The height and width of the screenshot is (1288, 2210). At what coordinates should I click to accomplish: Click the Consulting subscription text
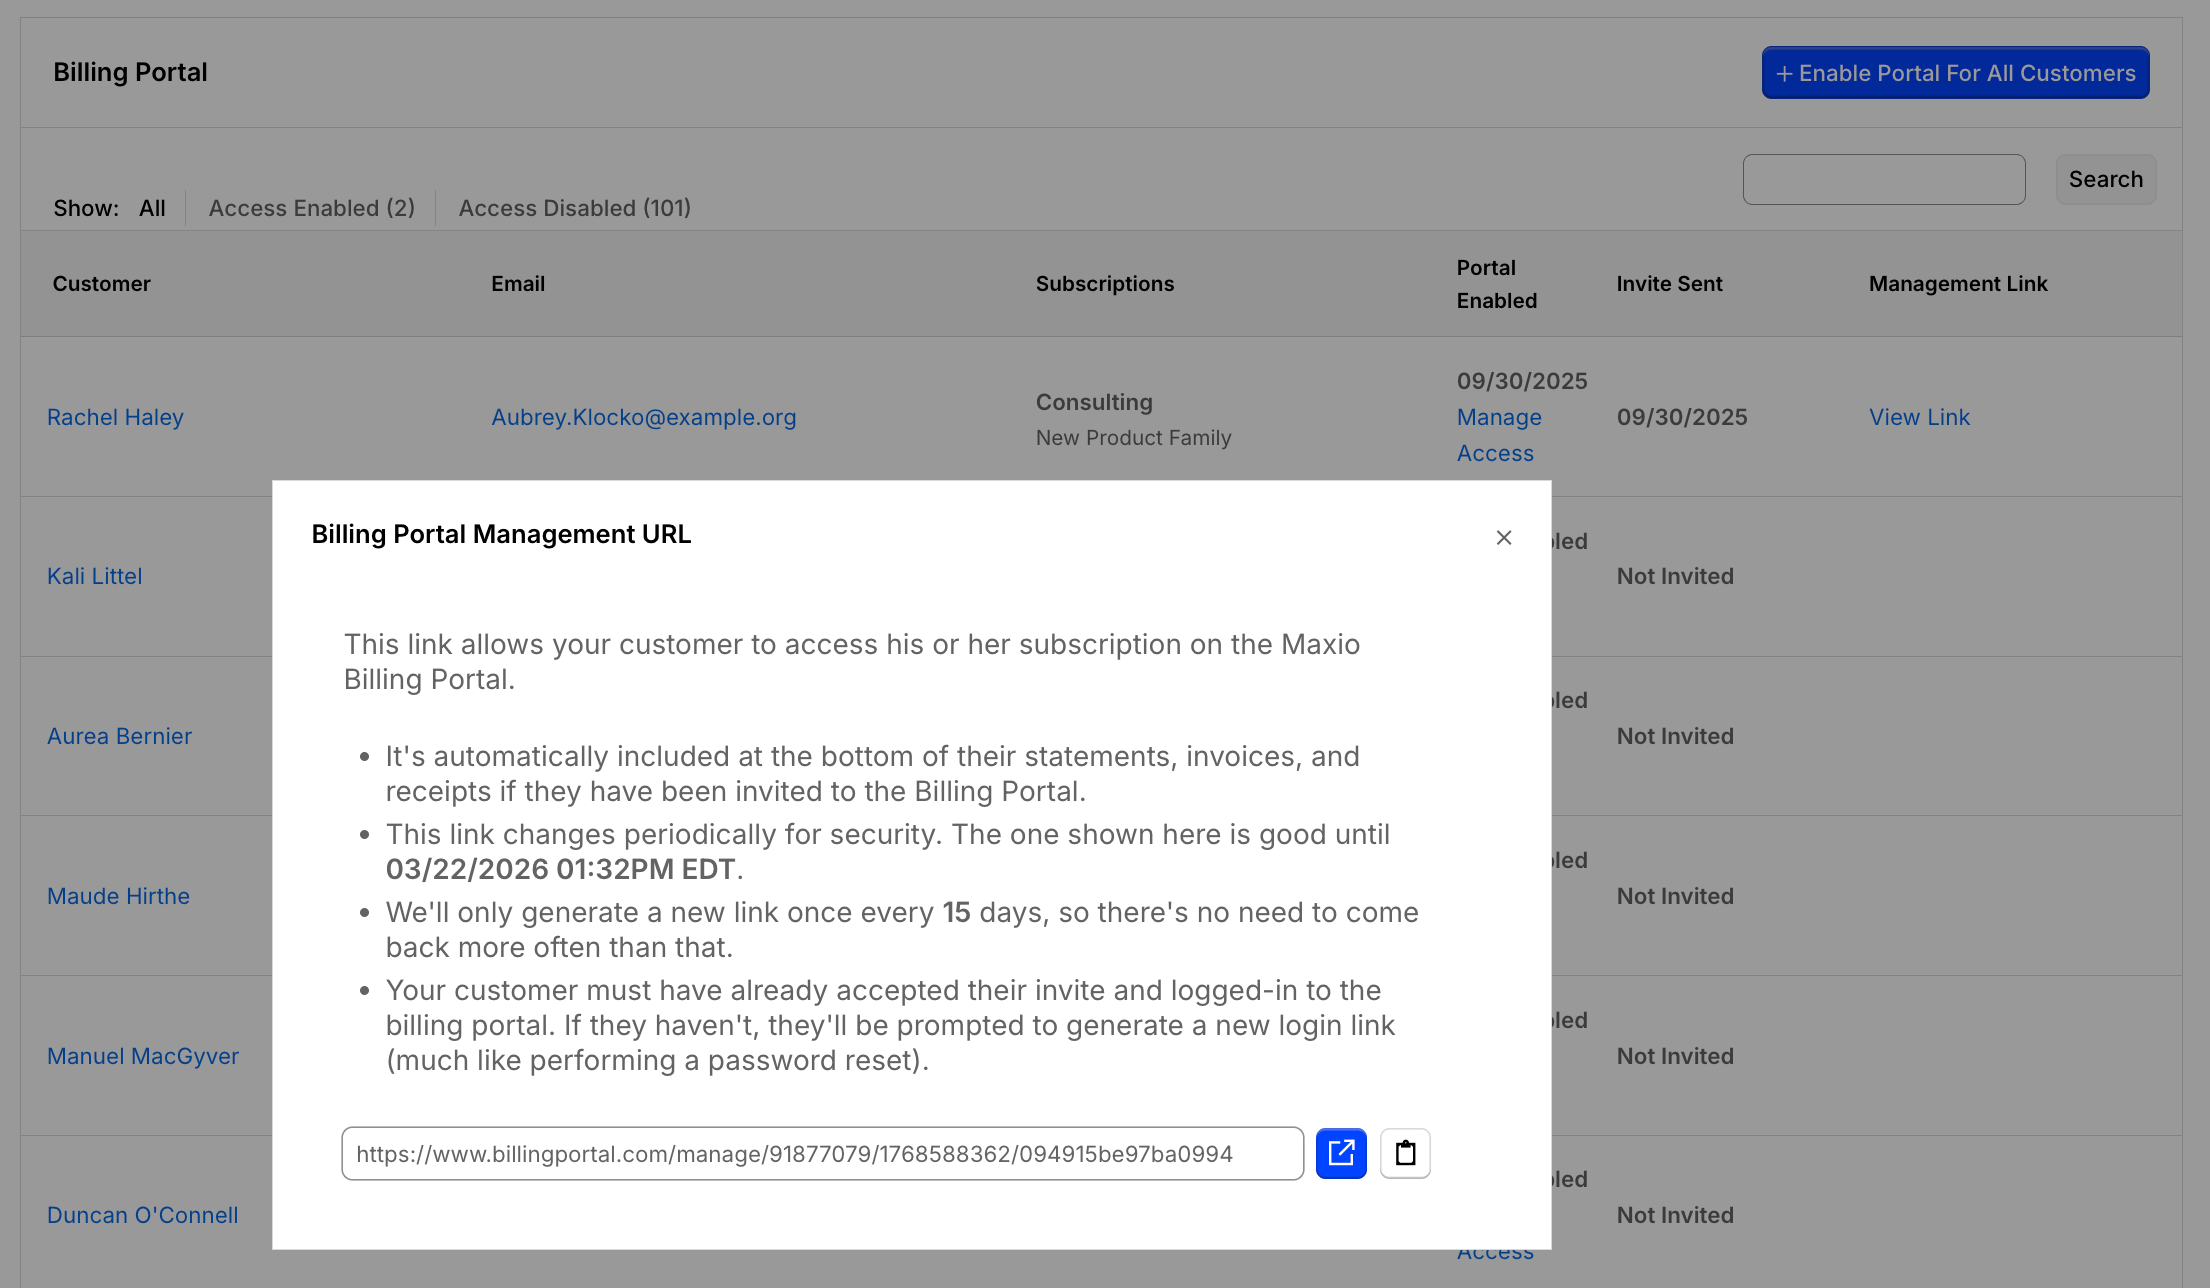tap(1094, 402)
